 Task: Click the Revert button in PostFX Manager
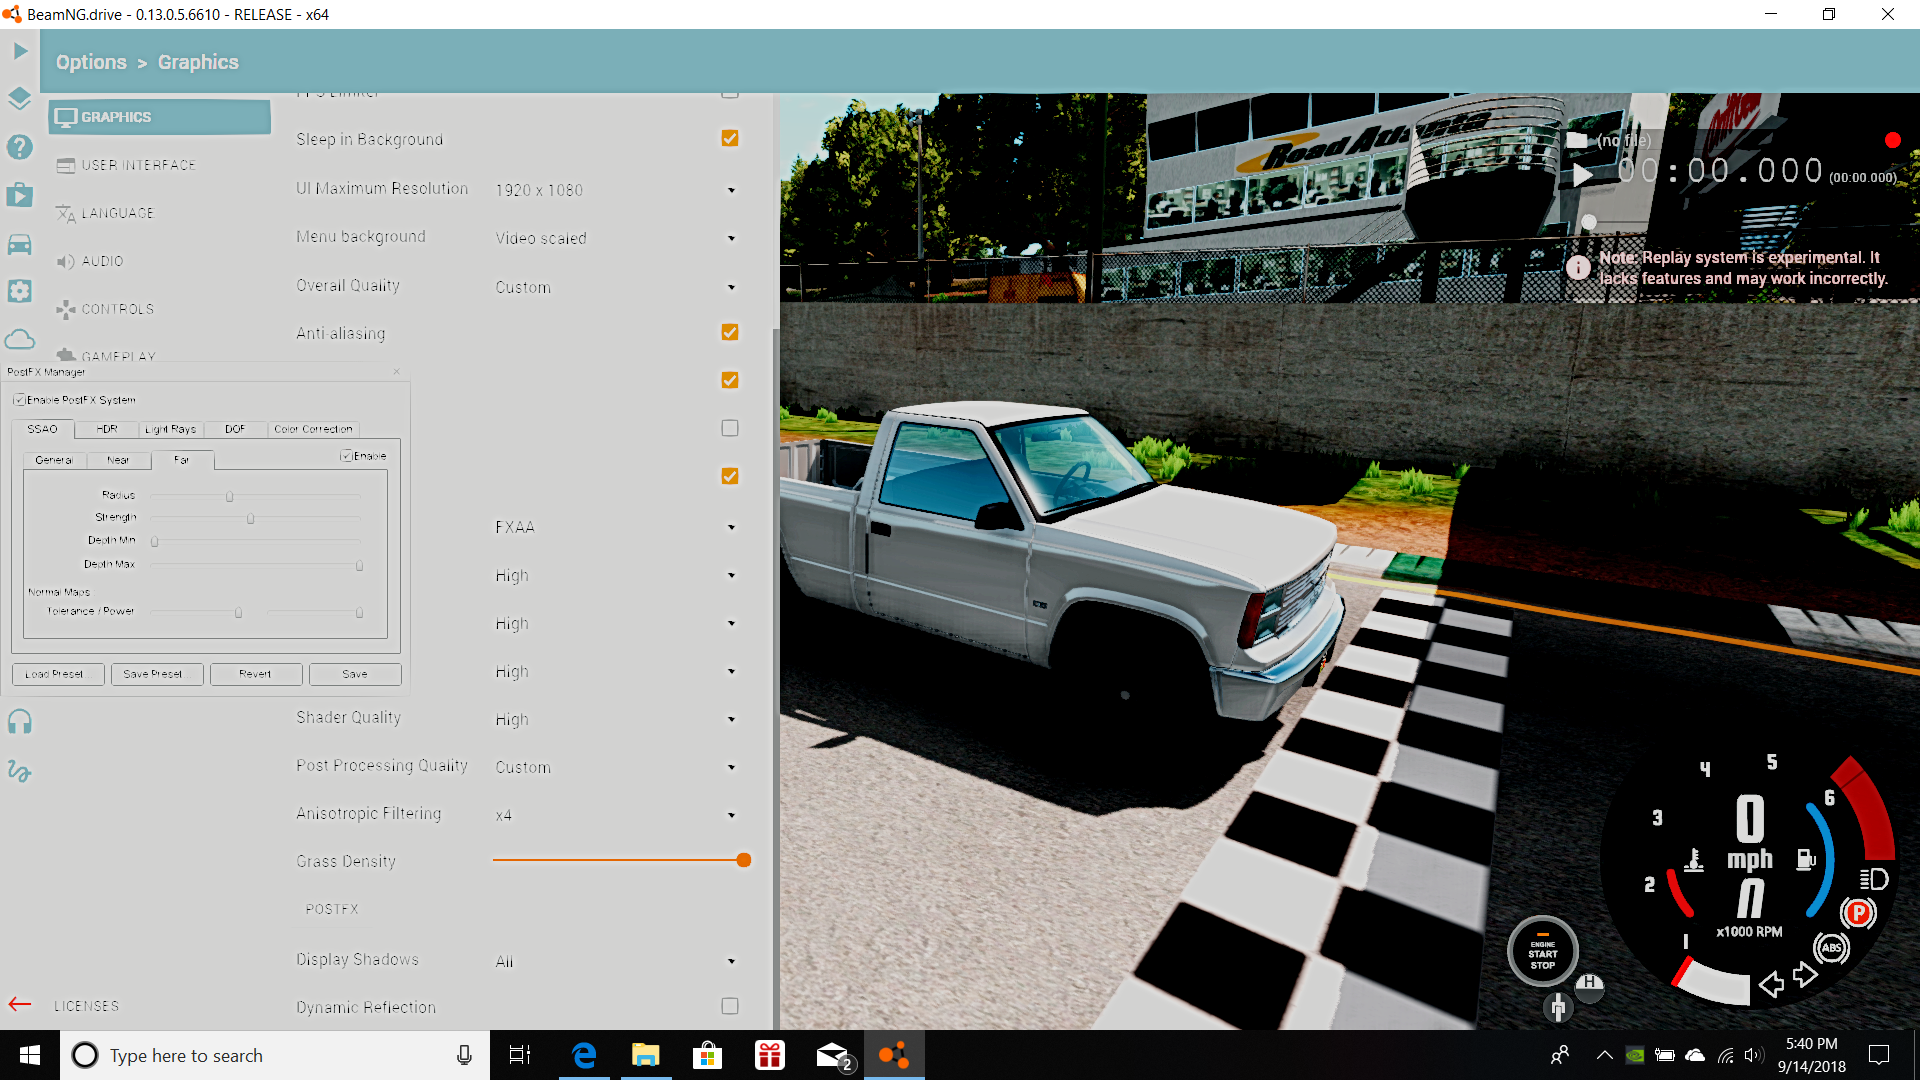(x=255, y=674)
